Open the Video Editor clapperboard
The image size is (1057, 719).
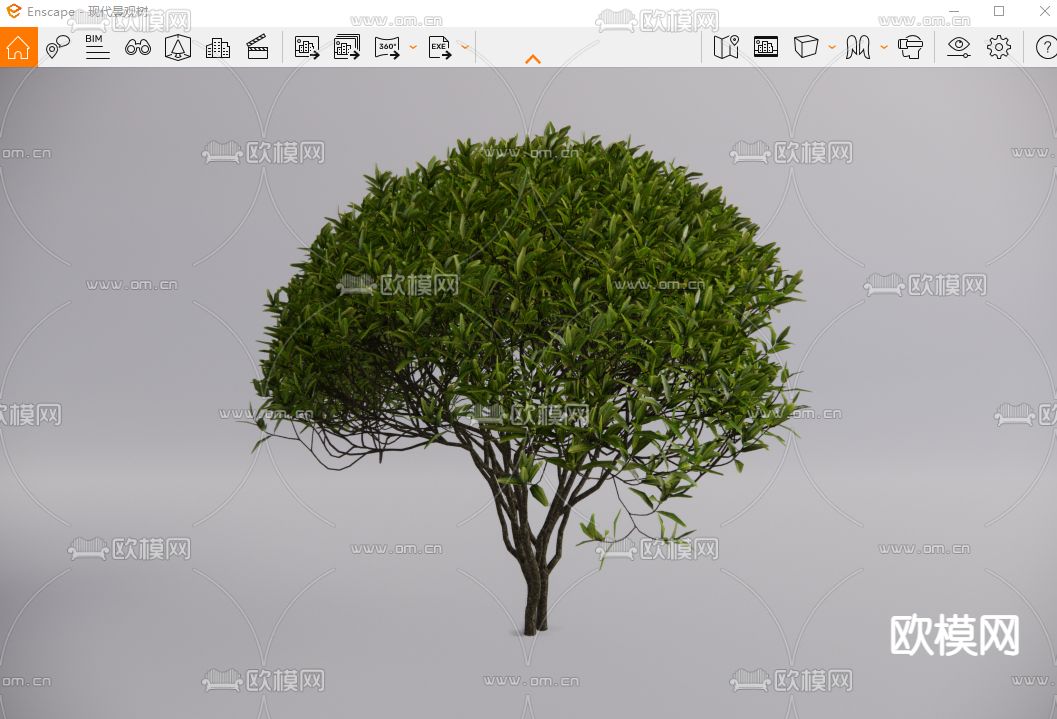(258, 47)
